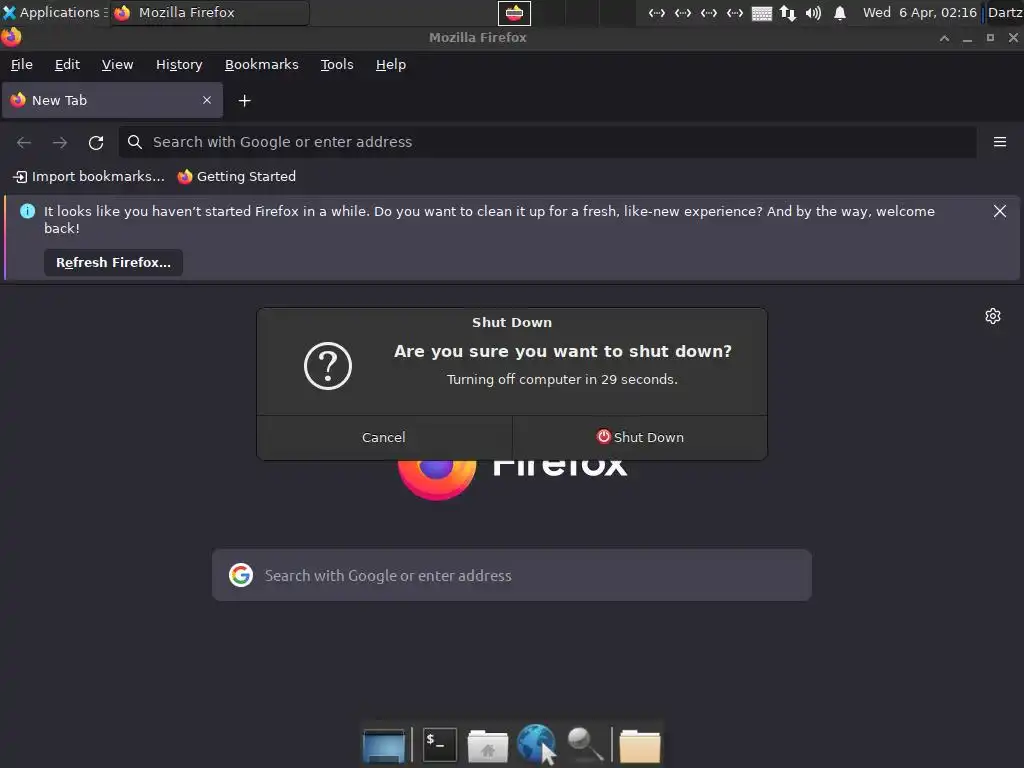
Task: Select the New Tab tab
Action: tap(112, 101)
